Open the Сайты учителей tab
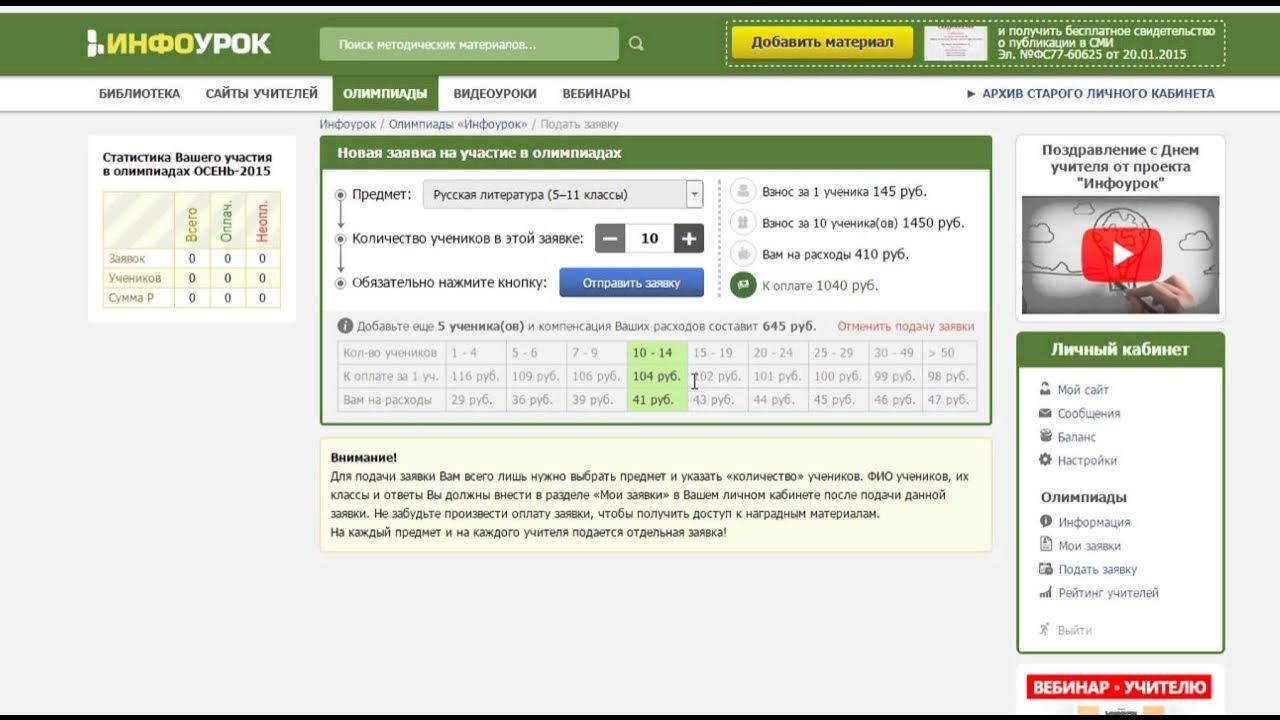Screen dimensions: 1280x720 tap(262, 94)
